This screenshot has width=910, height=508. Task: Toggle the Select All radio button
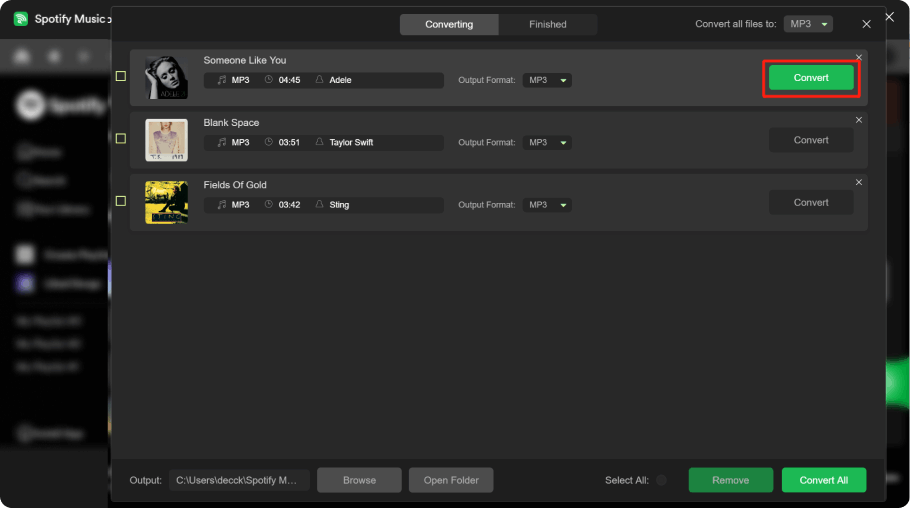661,480
